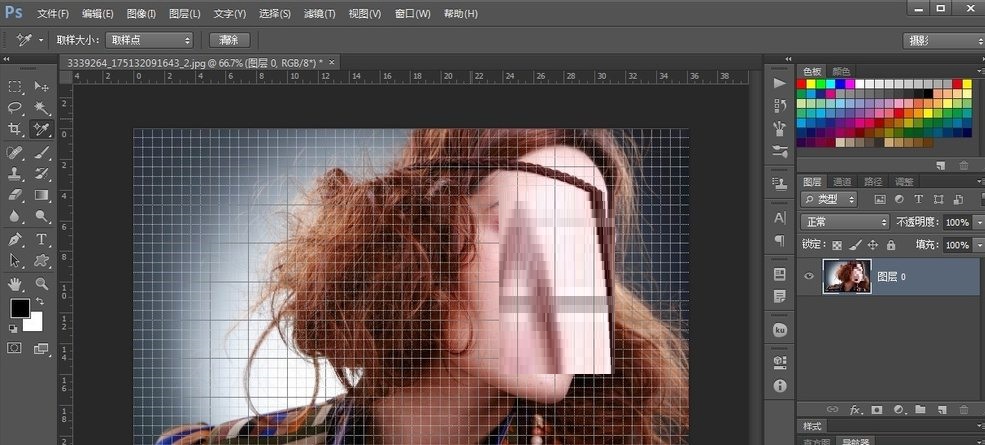
Task: Select the Horizontal Type tool
Action: [x=41, y=239]
